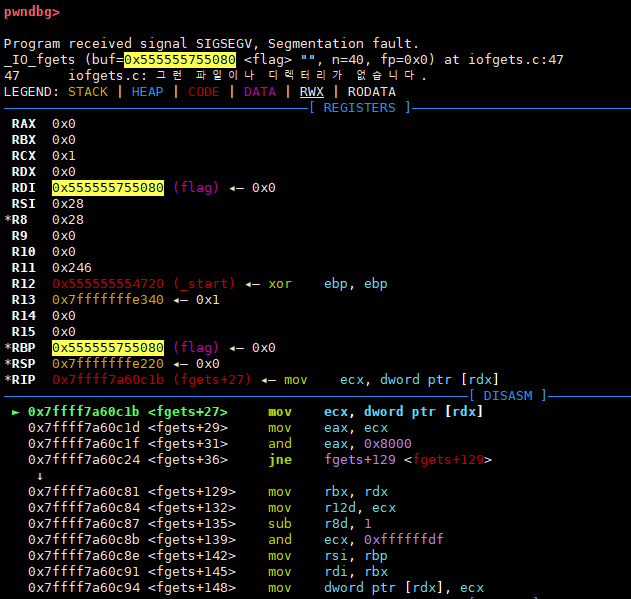Screen dimensions: 631x599
Task: Select the RAX register name
Action: (x=24, y=124)
